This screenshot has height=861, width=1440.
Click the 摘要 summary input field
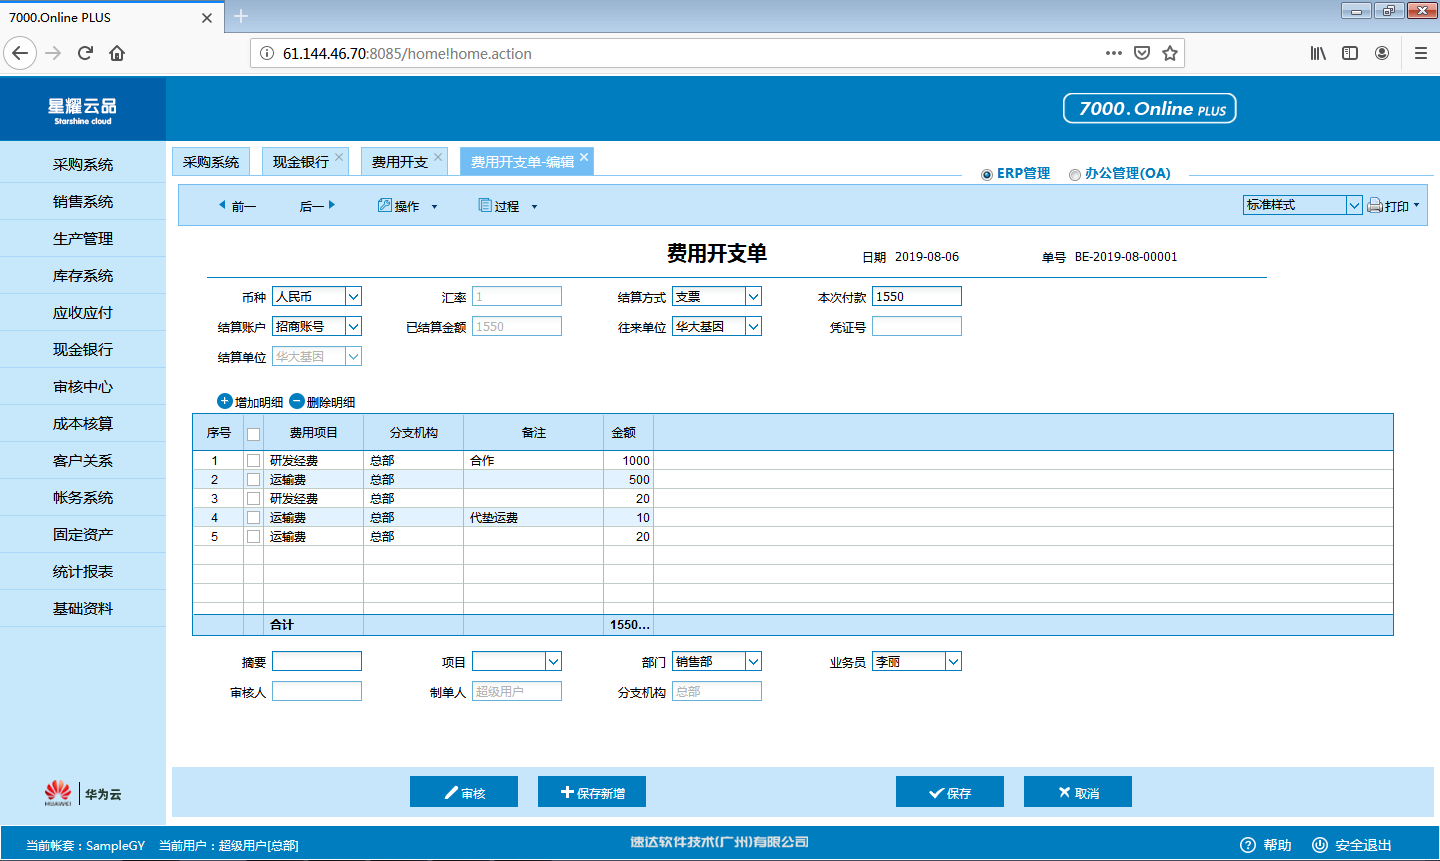[x=317, y=662]
